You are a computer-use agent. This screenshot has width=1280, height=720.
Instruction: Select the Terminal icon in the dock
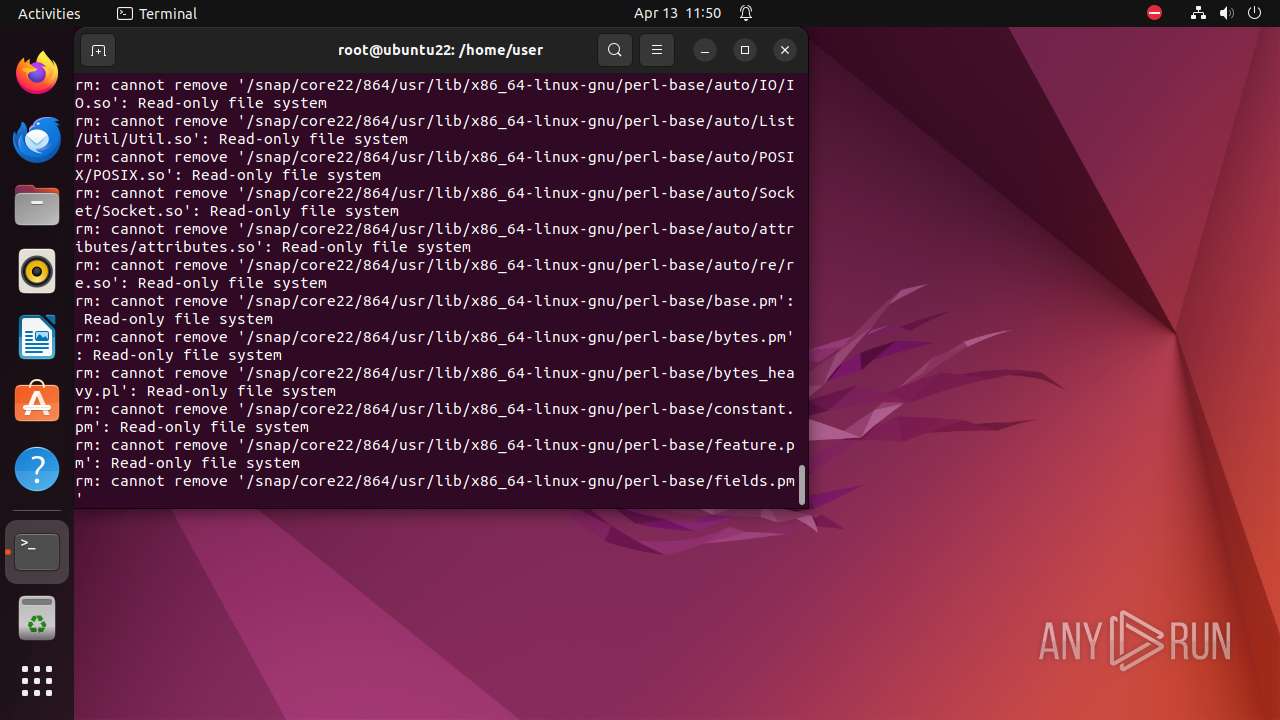[x=37, y=552]
